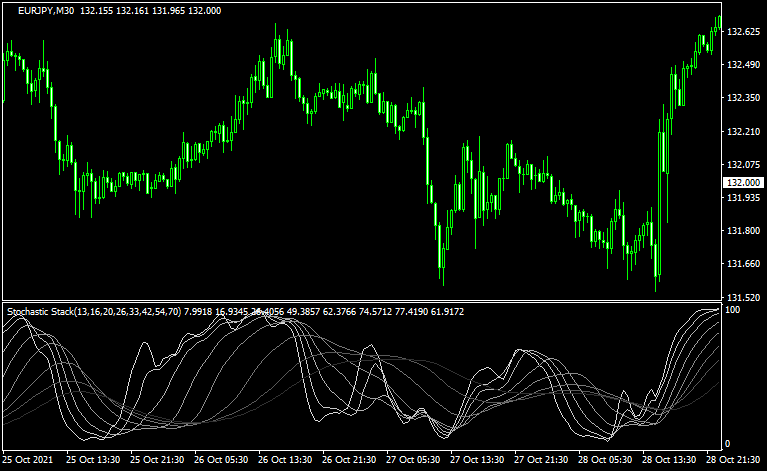Click the 132.490 price axis label
This screenshot has height=471, width=767.
(741, 65)
